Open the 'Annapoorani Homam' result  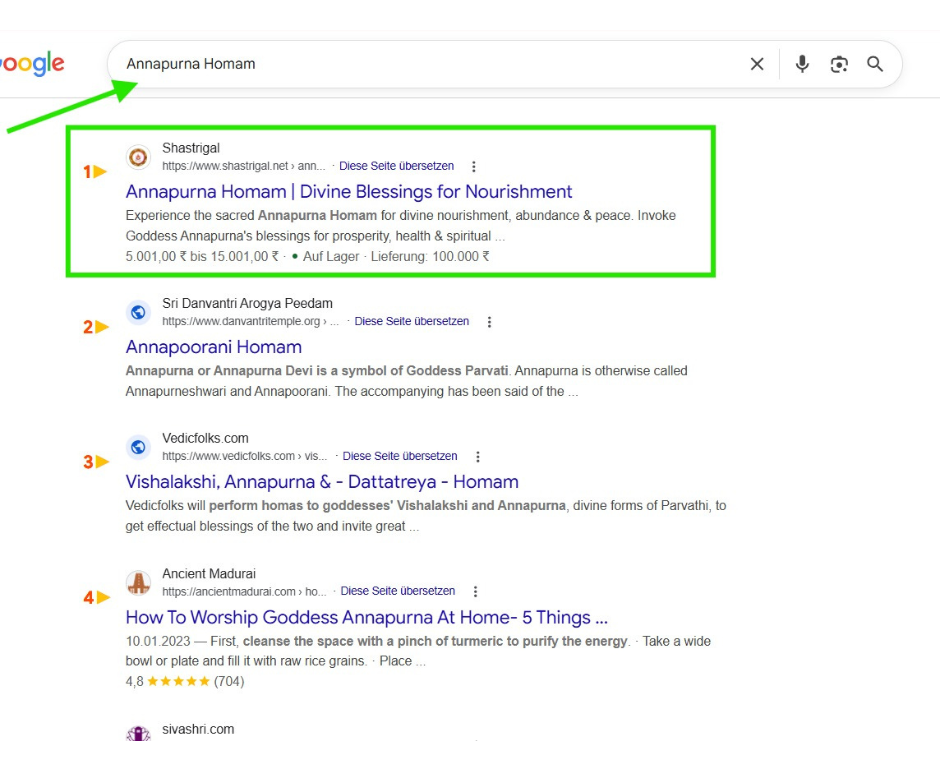click(x=213, y=347)
